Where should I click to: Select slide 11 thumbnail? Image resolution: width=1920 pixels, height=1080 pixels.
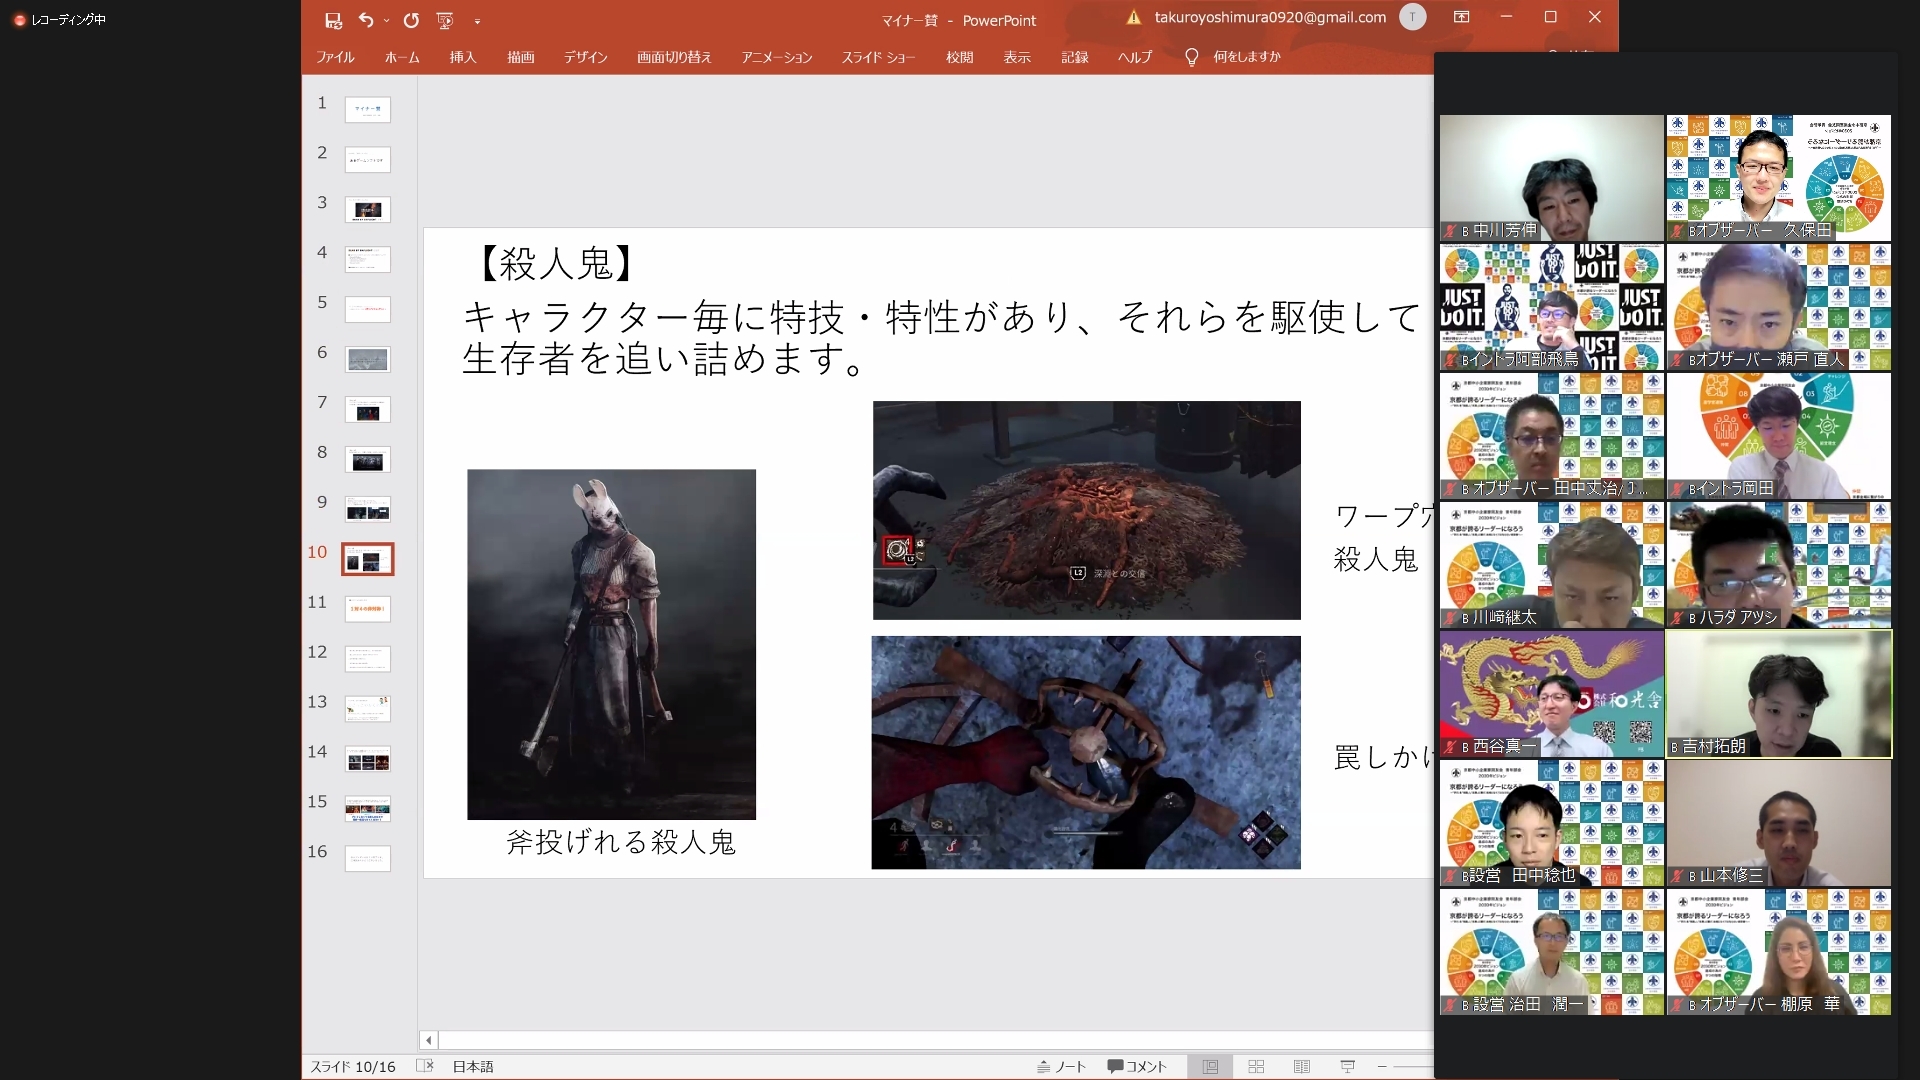click(x=368, y=609)
